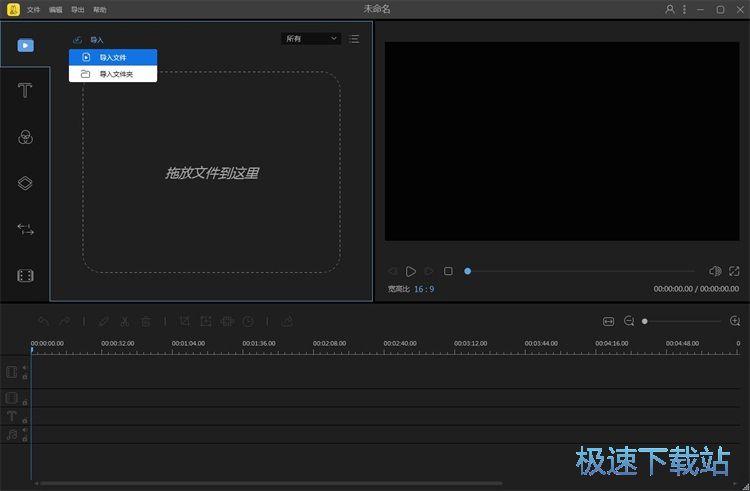Open the Media library tab in sidebar
750x491 pixels.
click(25, 45)
